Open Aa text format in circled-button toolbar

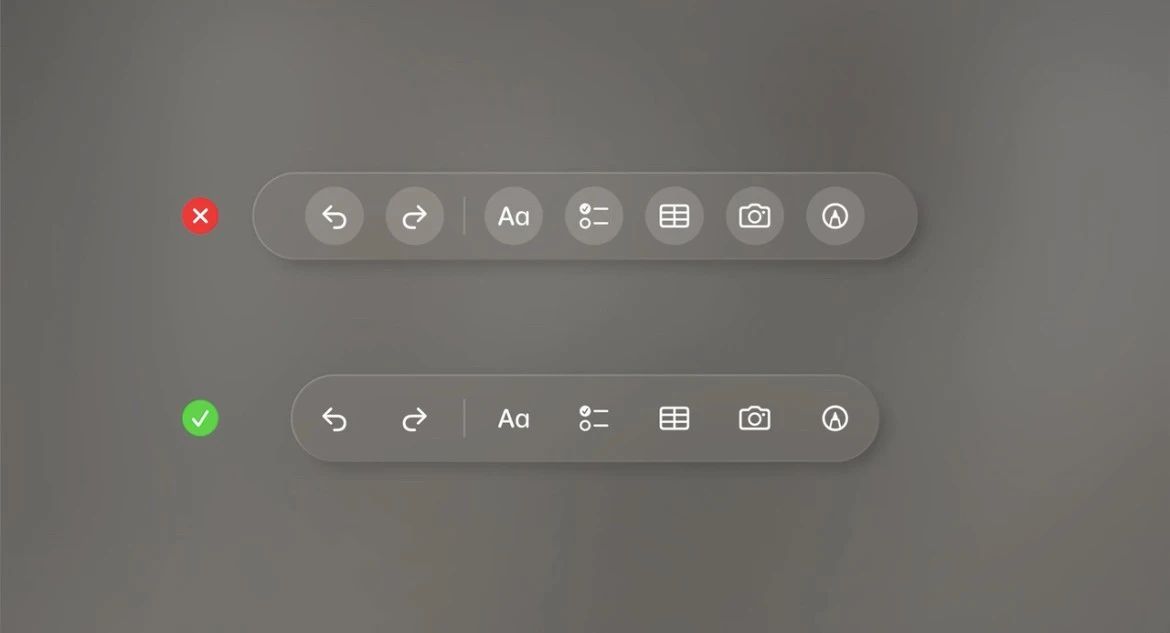tap(513, 216)
